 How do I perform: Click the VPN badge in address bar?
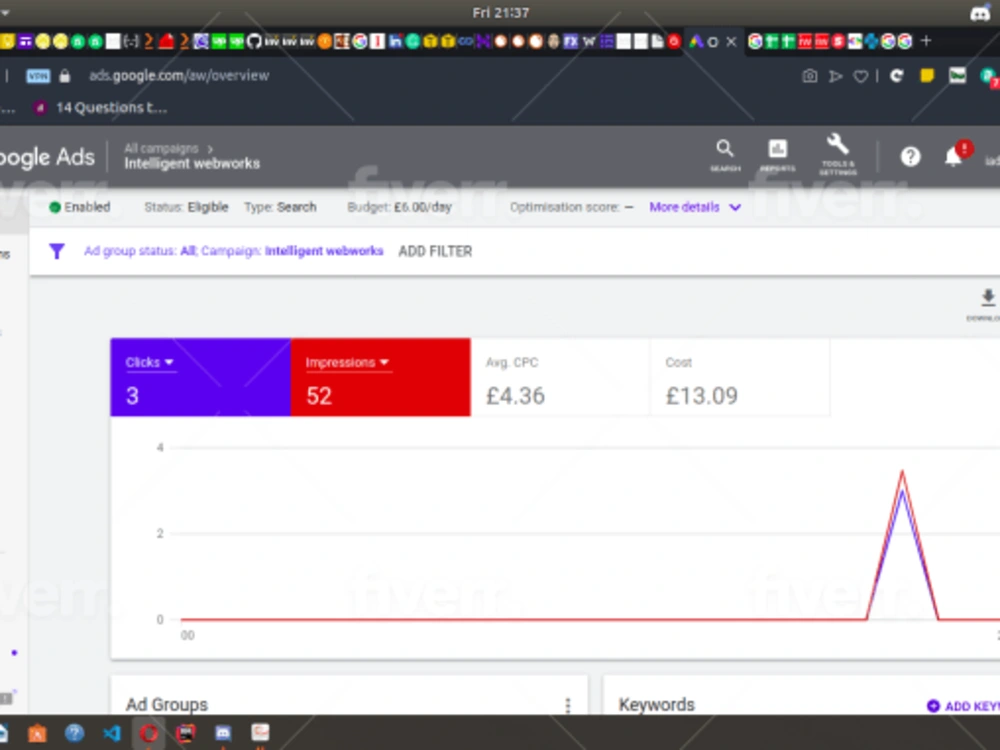tap(38, 76)
